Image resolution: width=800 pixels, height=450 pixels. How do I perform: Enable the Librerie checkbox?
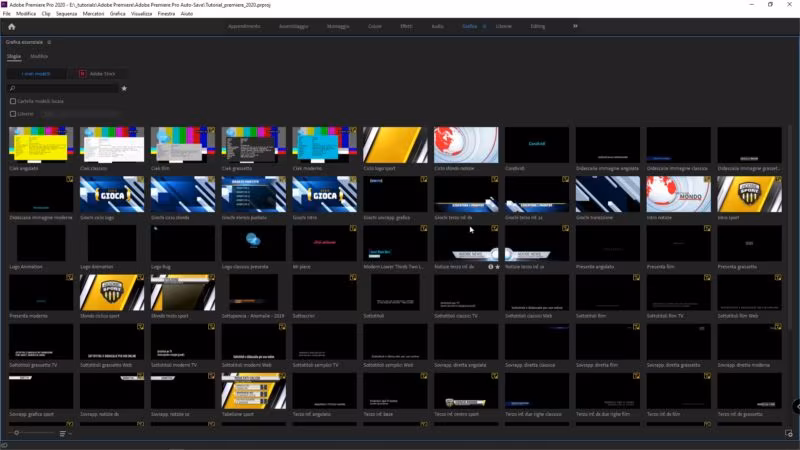pyautogui.click(x=13, y=114)
